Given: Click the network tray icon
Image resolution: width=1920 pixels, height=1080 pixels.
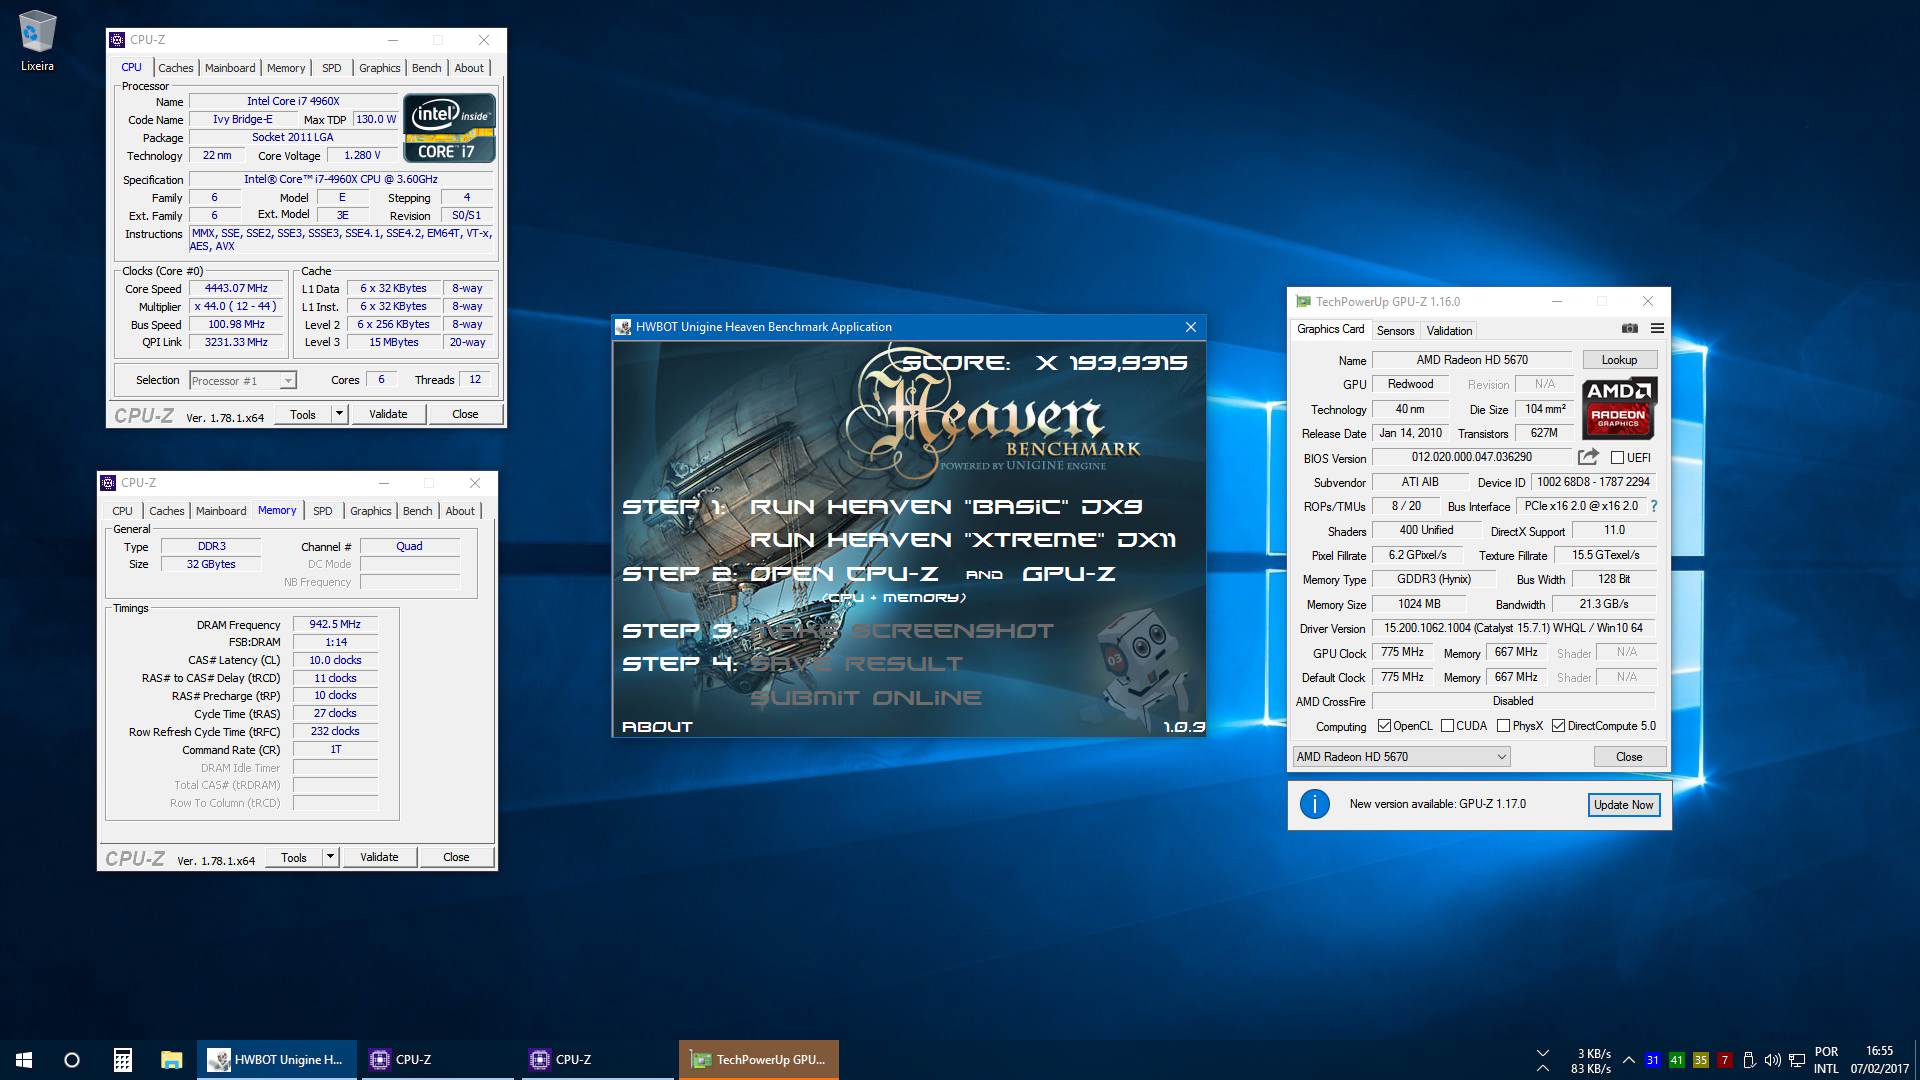Looking at the screenshot, I should pyautogui.click(x=1797, y=1060).
